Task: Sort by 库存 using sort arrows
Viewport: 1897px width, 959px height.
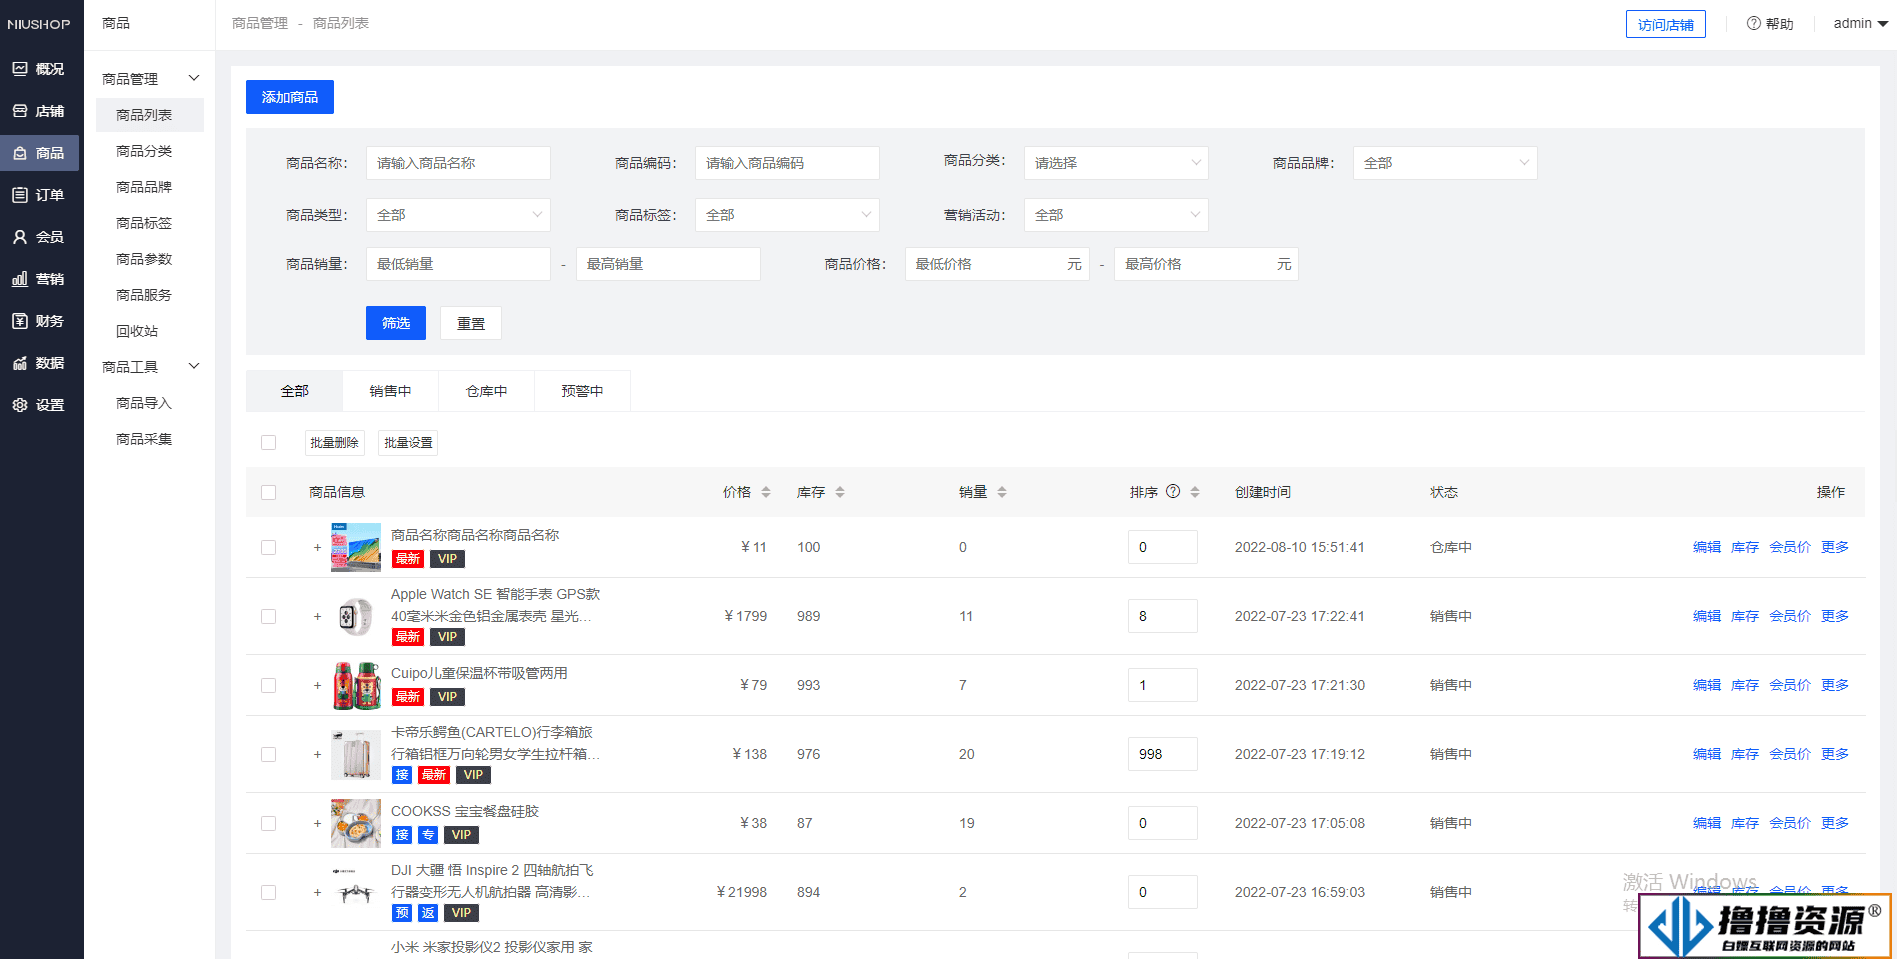Action: pyautogui.click(x=840, y=492)
